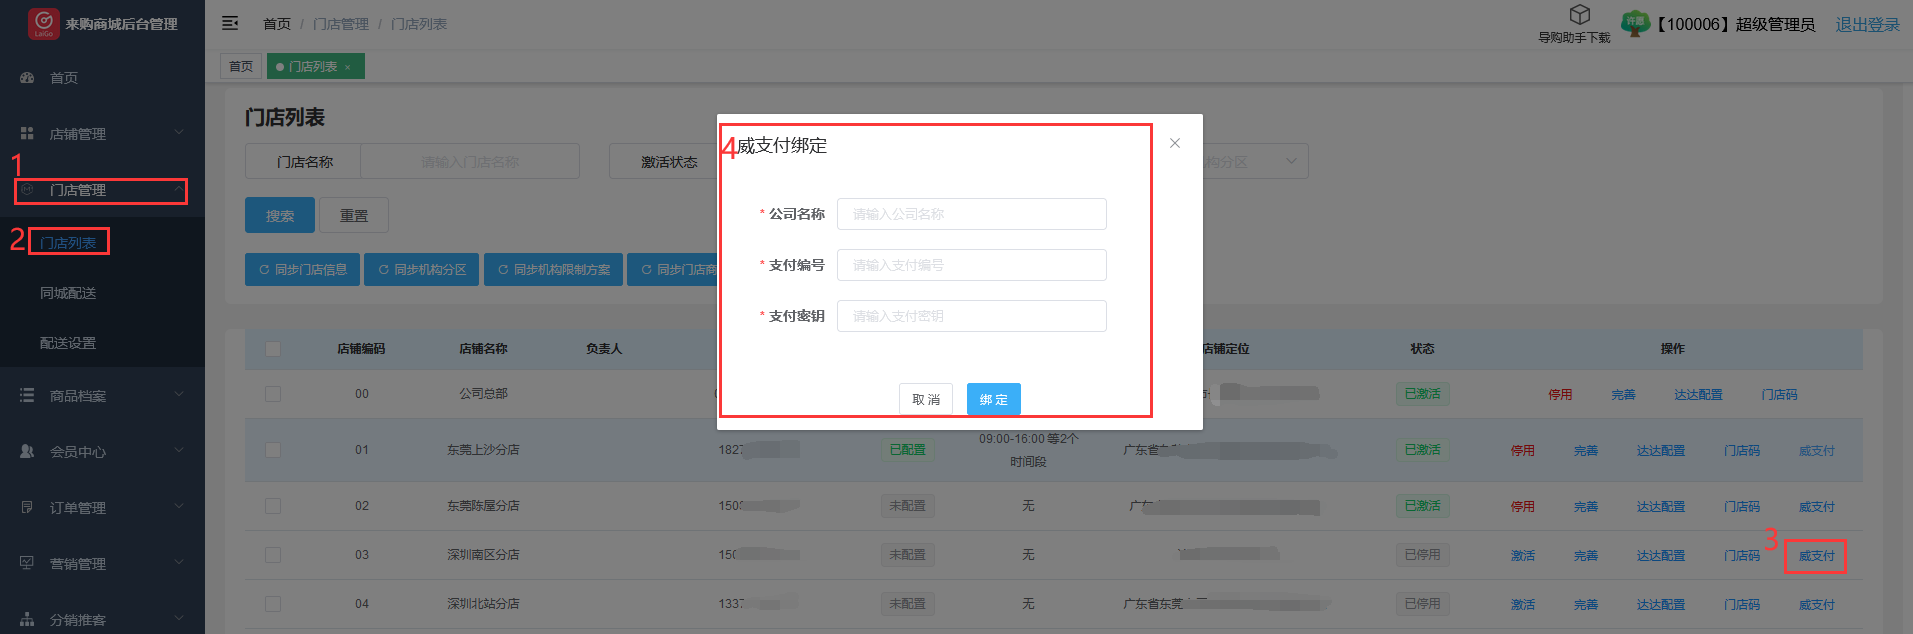
Task: Click the 公司名称 input field
Action: 971,214
